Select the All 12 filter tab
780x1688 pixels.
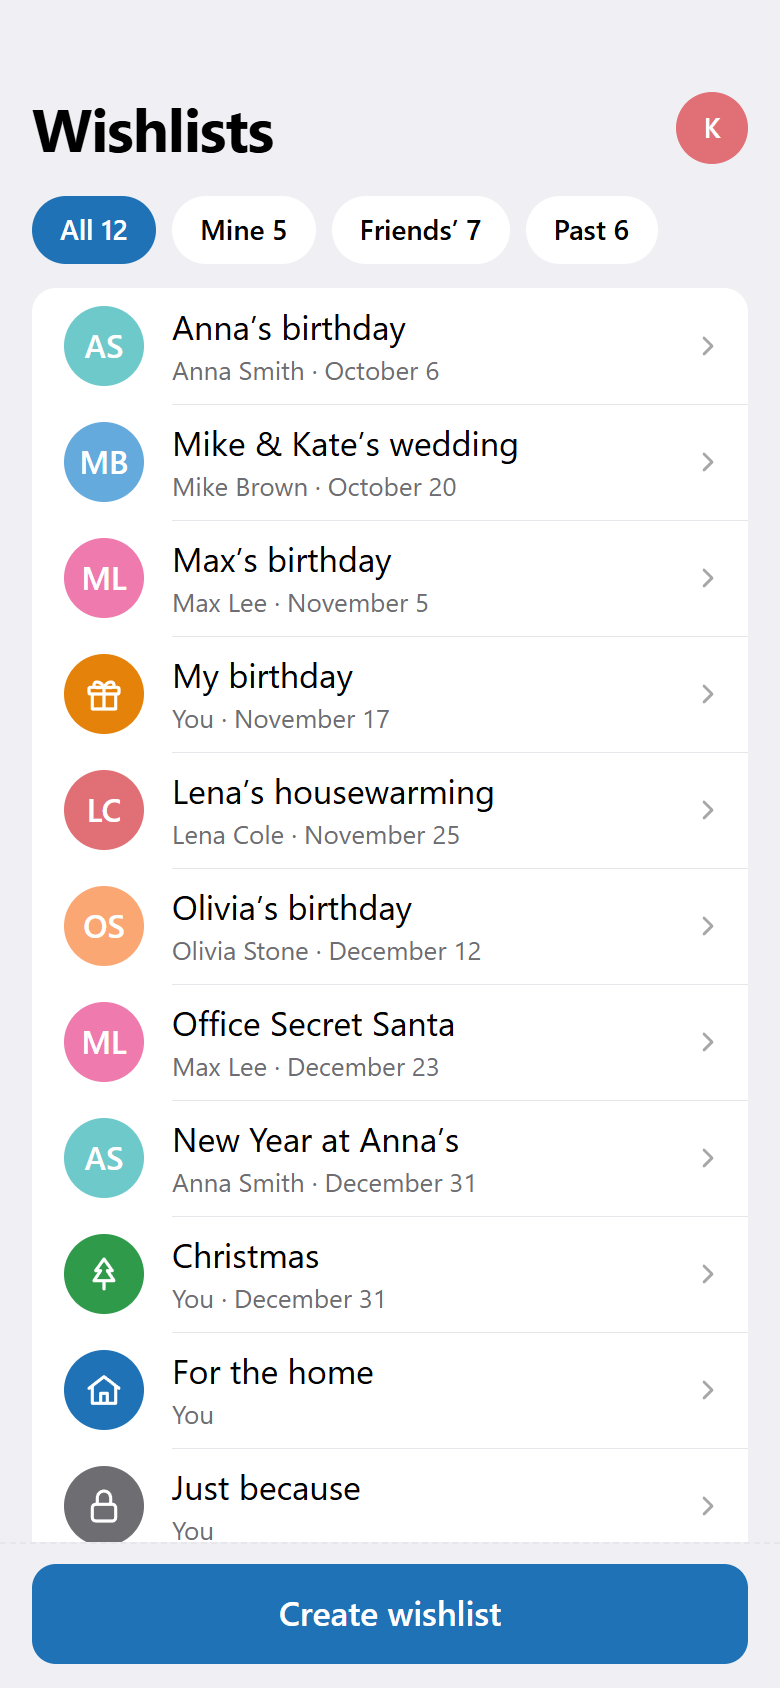94,230
